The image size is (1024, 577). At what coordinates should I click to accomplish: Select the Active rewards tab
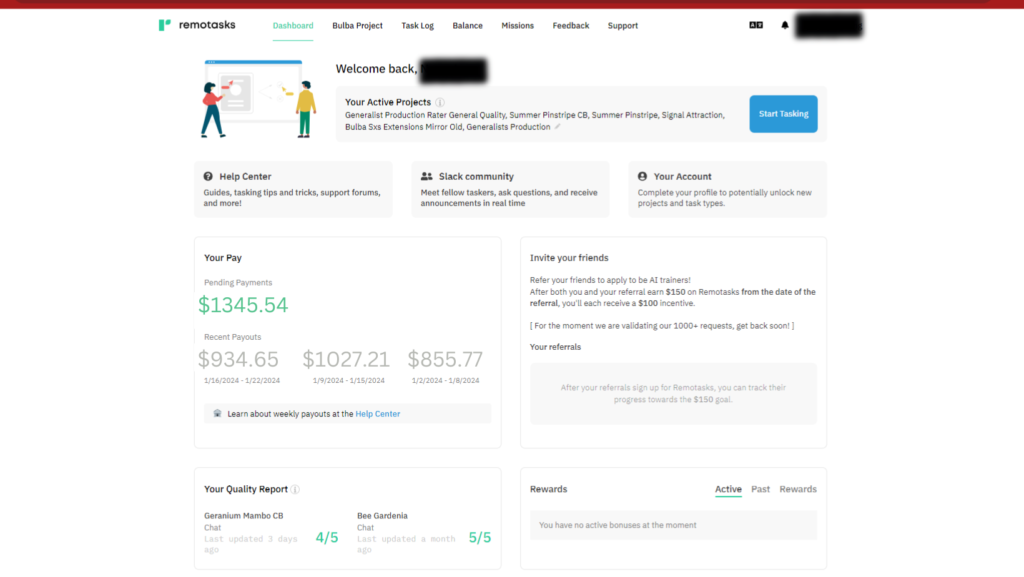click(x=728, y=489)
